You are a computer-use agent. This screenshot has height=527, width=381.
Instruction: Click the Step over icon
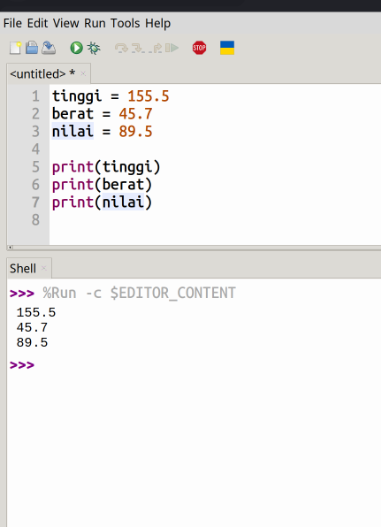(x=121, y=48)
